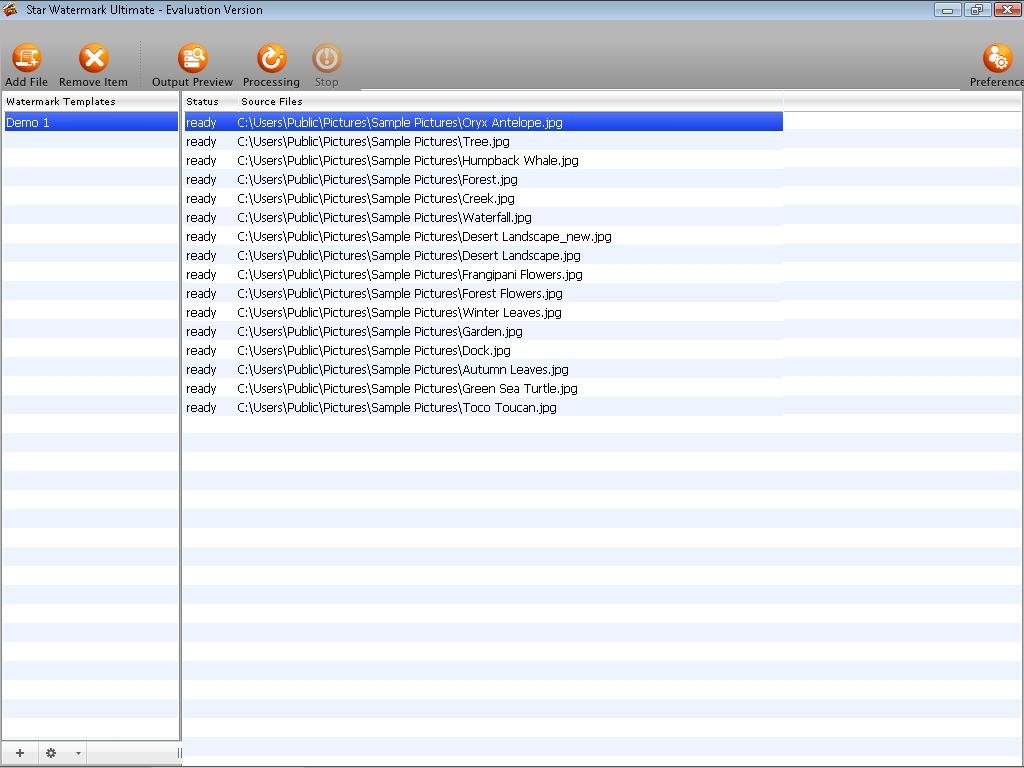Click the Stop icon in the toolbar
Viewport: 1024px width, 768px height.
pyautogui.click(x=327, y=58)
